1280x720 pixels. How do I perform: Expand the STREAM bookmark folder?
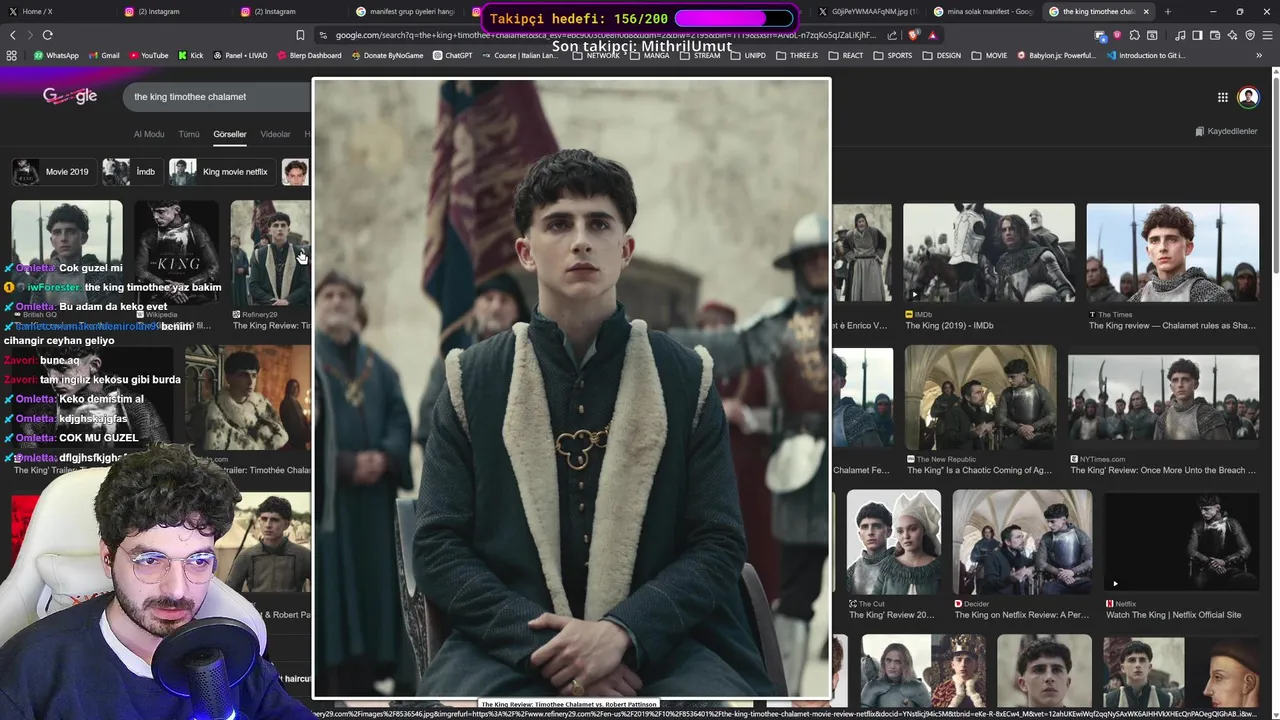pos(701,55)
